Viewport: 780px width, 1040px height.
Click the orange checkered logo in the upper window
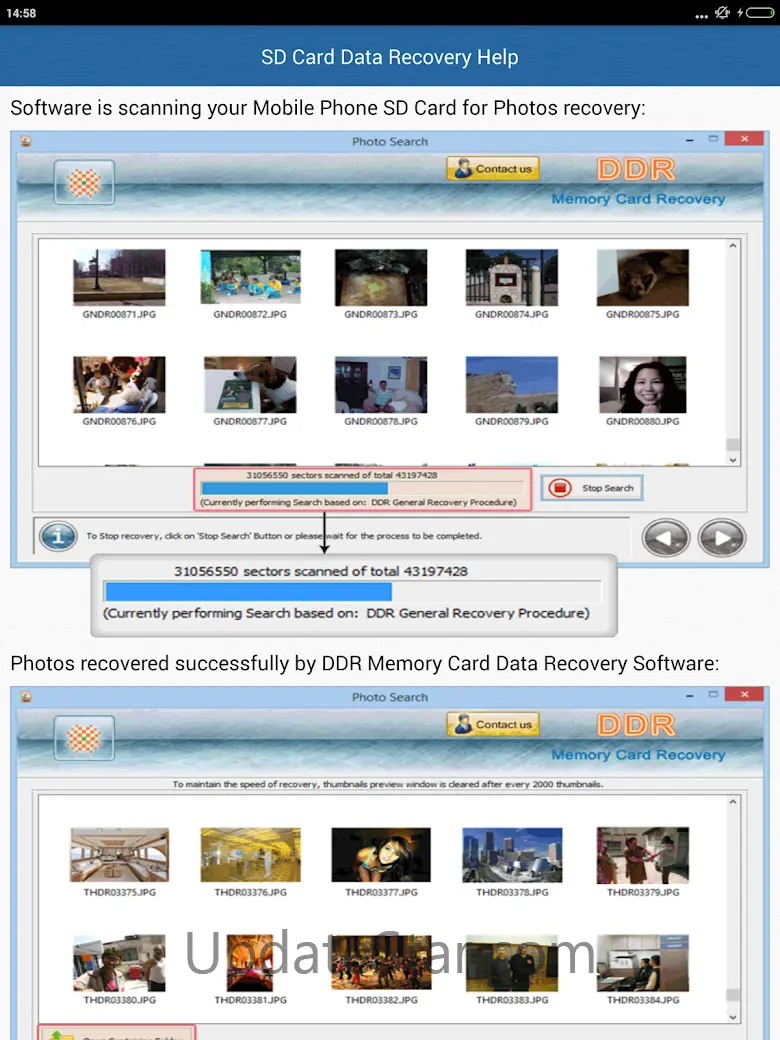(x=84, y=182)
